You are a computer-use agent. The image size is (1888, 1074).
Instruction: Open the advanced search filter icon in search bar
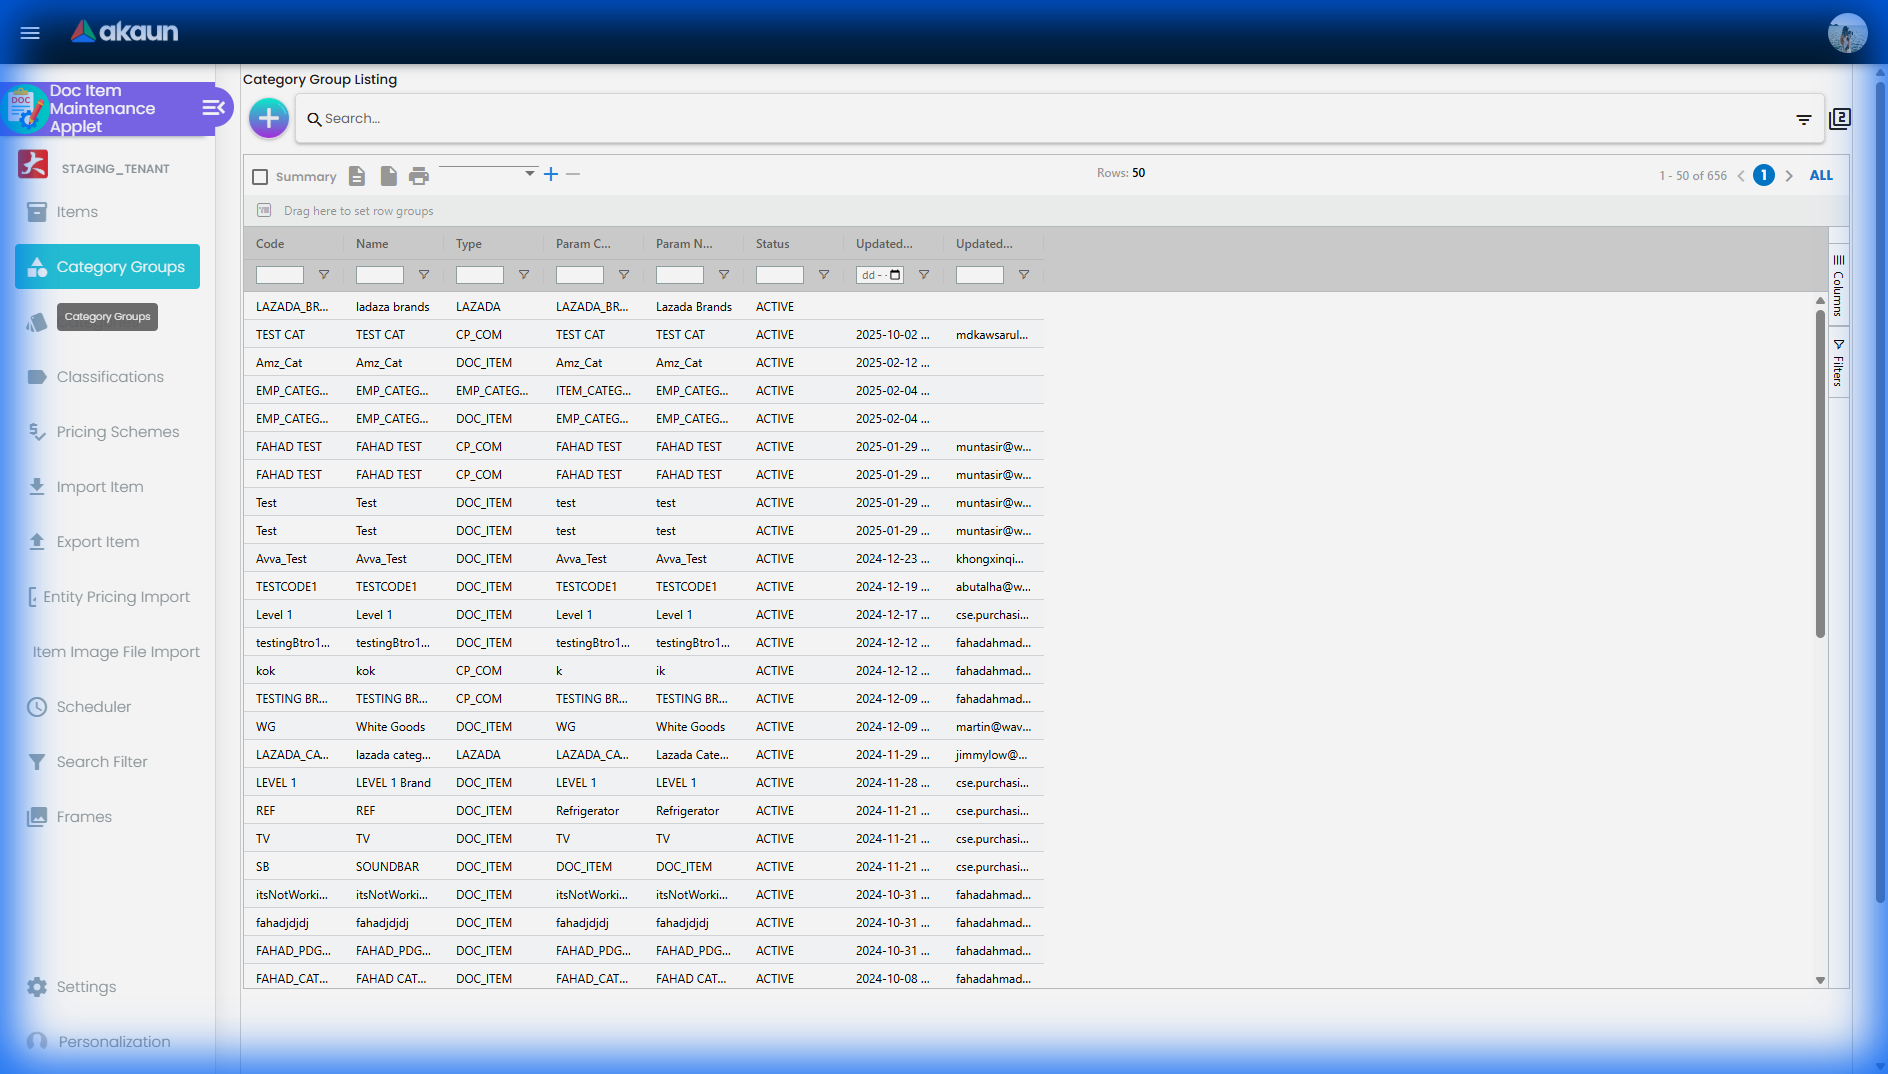[1803, 119]
